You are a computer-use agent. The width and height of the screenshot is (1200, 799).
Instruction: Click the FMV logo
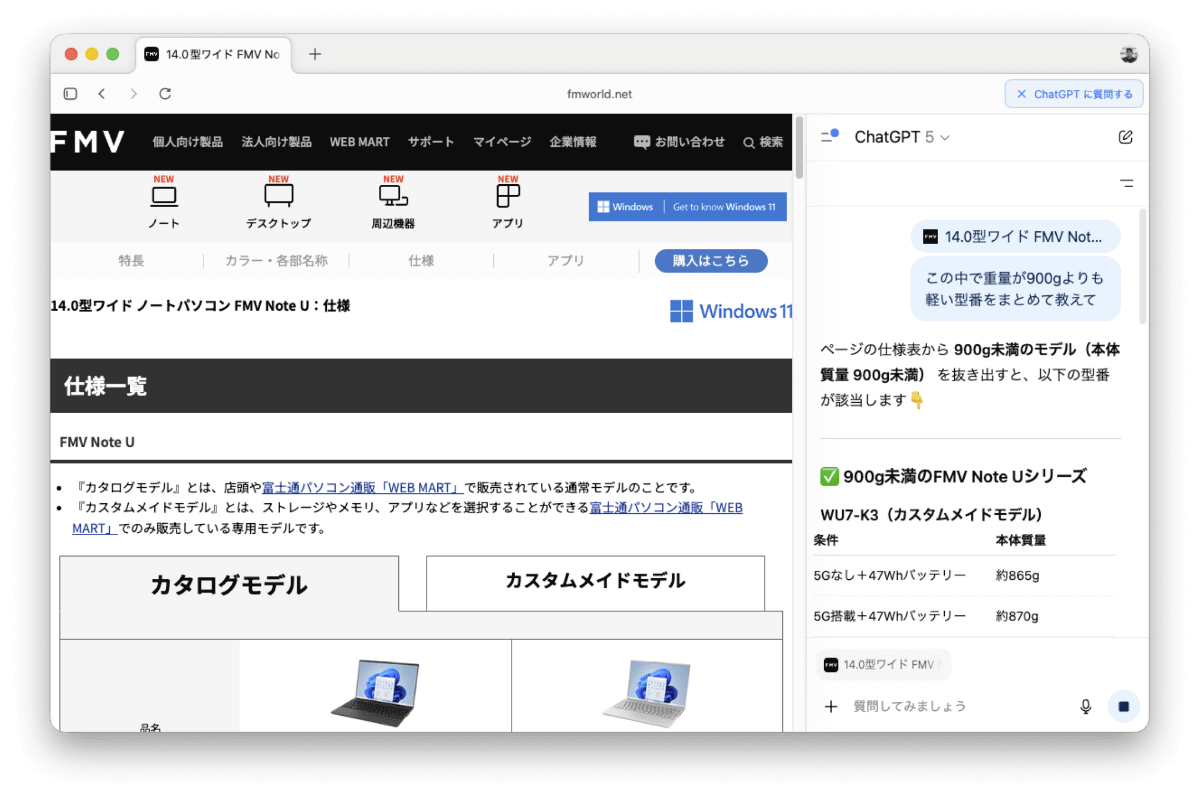(88, 142)
